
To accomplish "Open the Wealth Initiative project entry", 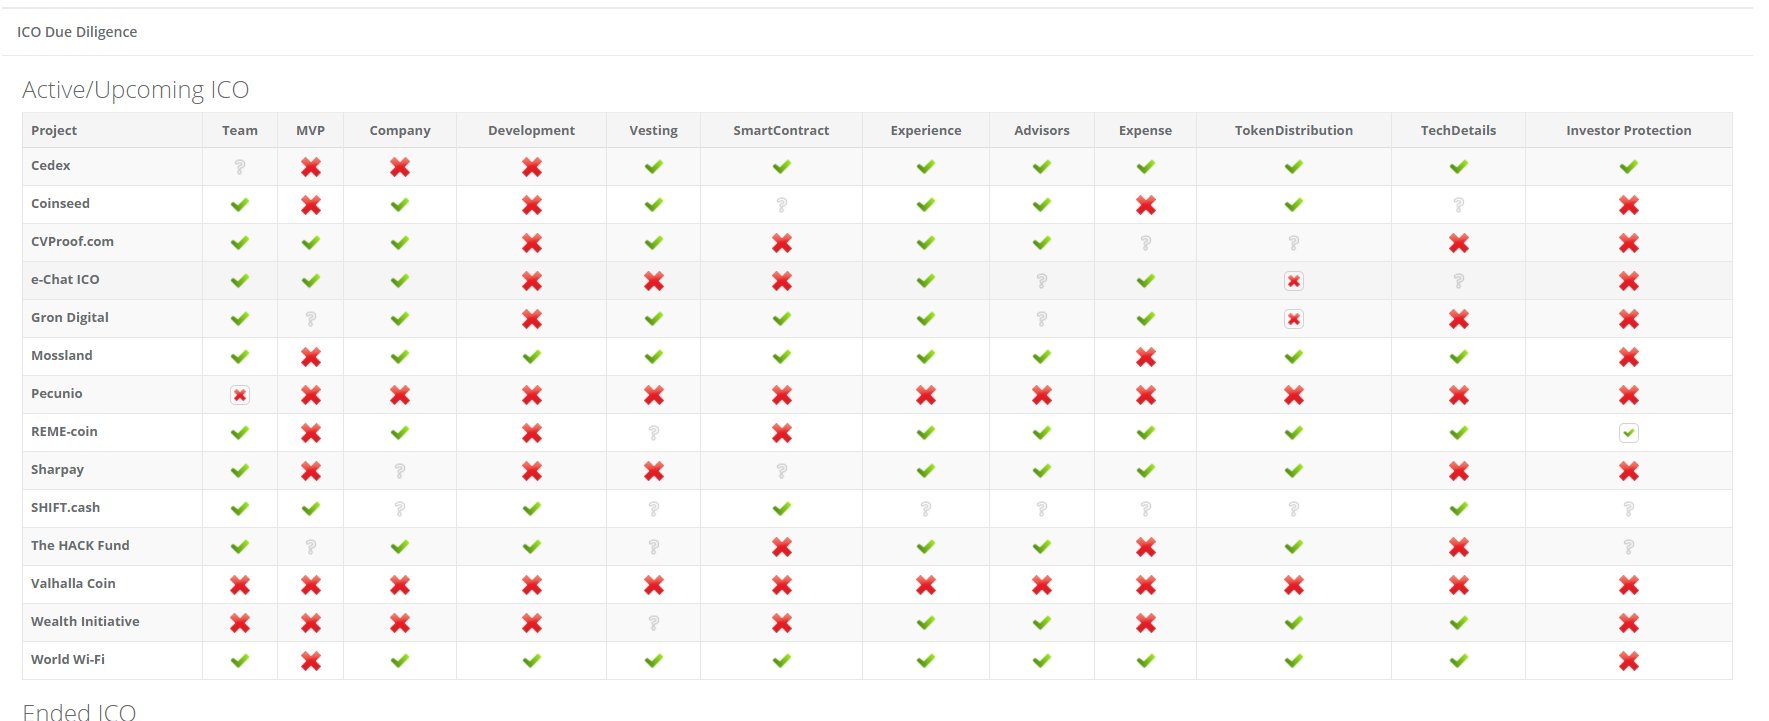I will click(85, 621).
